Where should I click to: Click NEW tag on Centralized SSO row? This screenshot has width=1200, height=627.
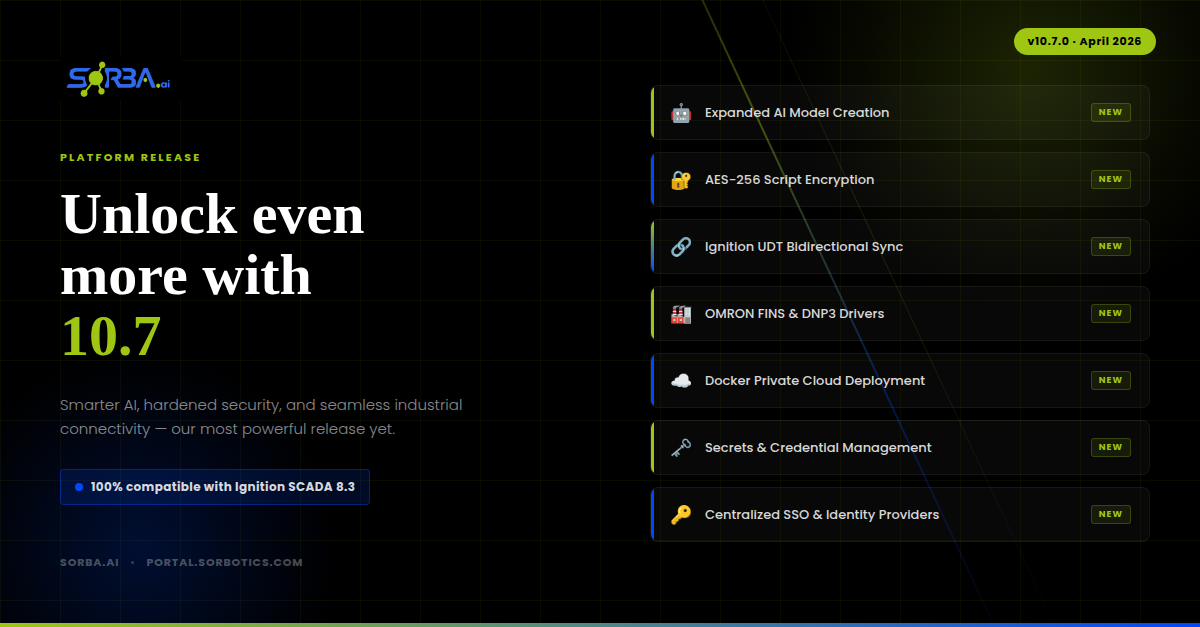1110,515
